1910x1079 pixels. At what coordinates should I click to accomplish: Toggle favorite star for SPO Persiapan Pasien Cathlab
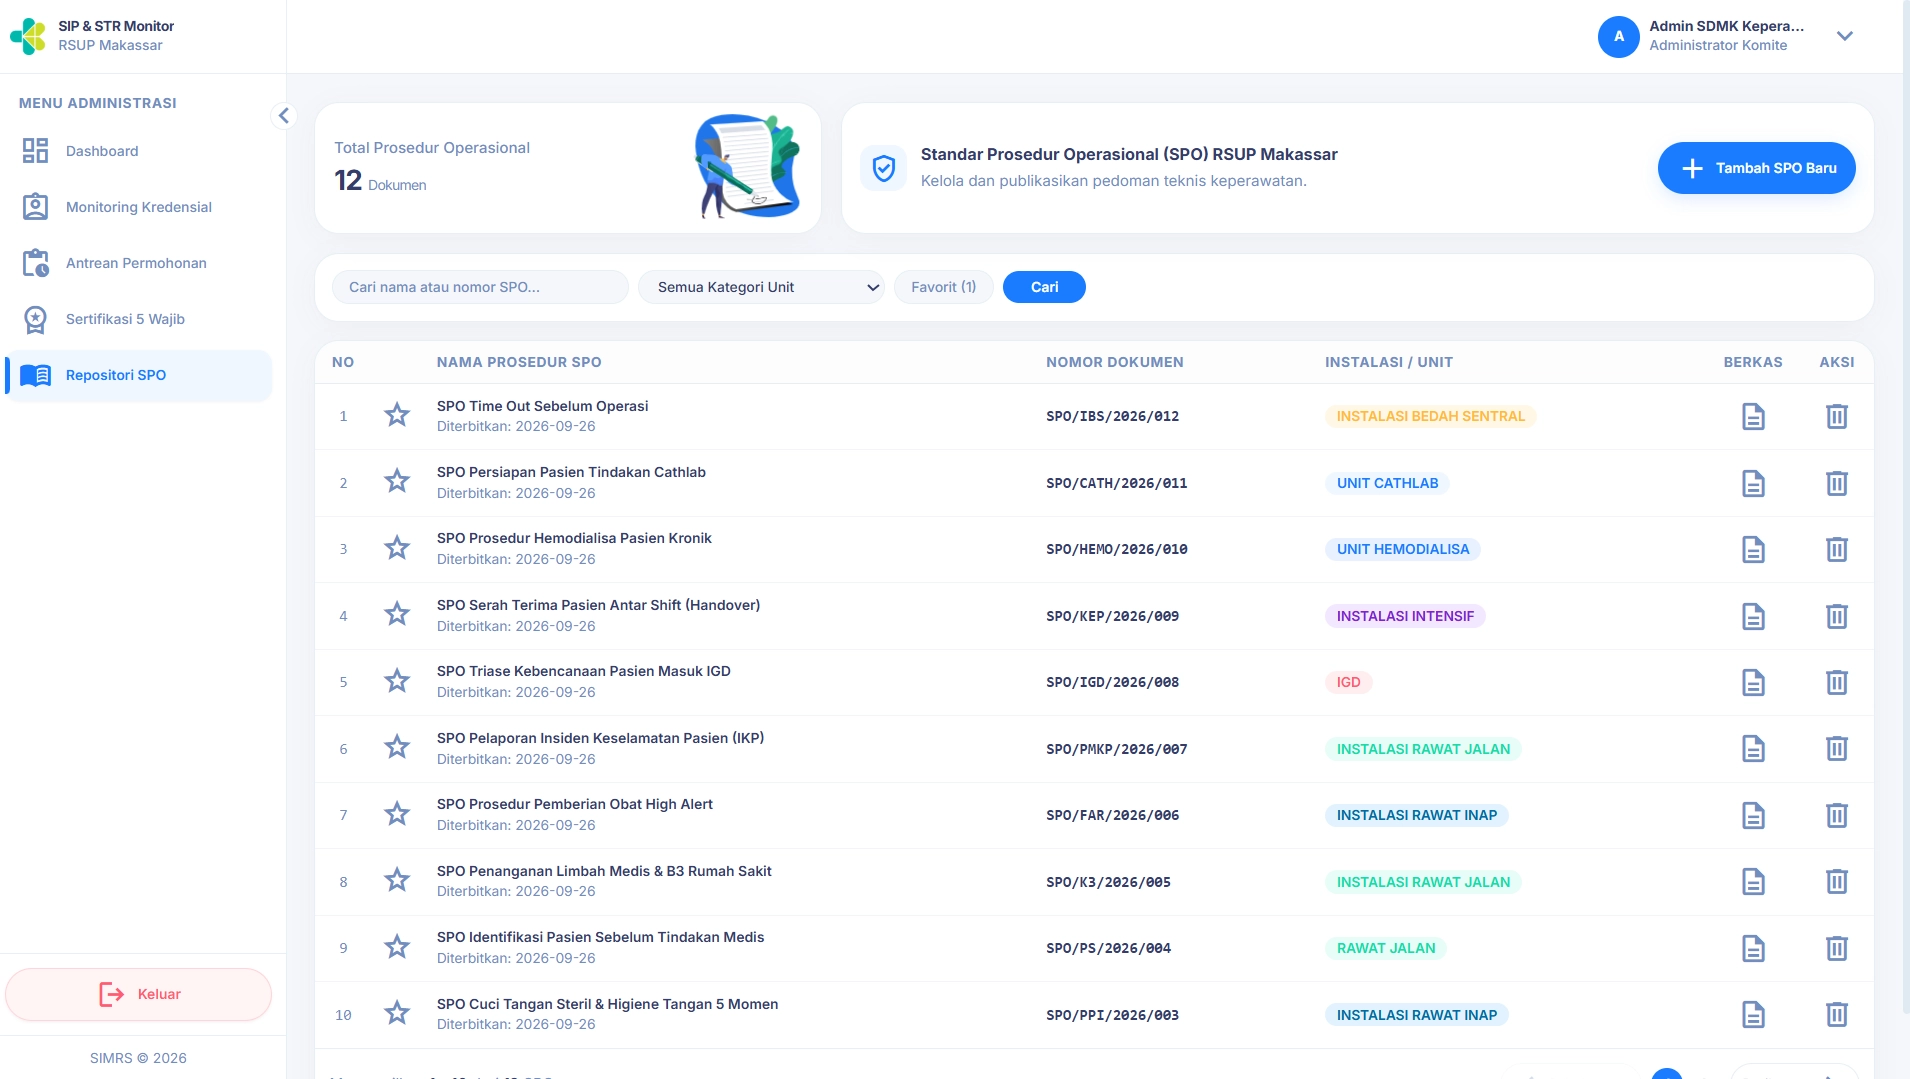point(397,481)
